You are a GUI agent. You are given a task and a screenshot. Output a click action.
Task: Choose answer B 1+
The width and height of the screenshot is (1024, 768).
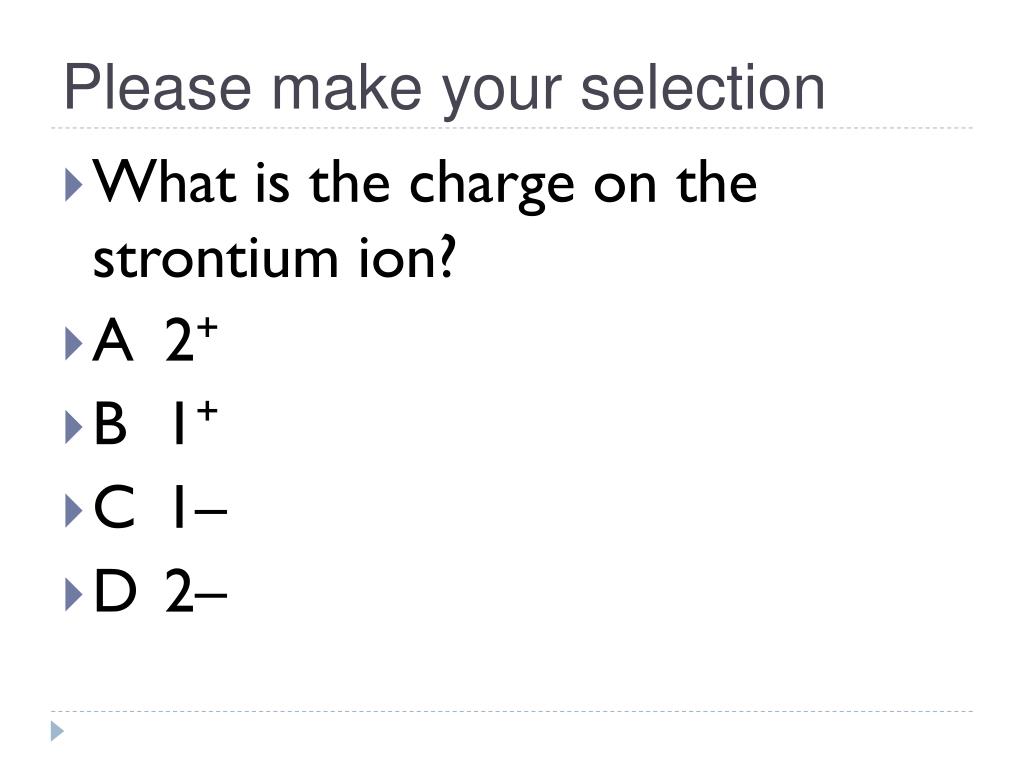click(x=155, y=423)
